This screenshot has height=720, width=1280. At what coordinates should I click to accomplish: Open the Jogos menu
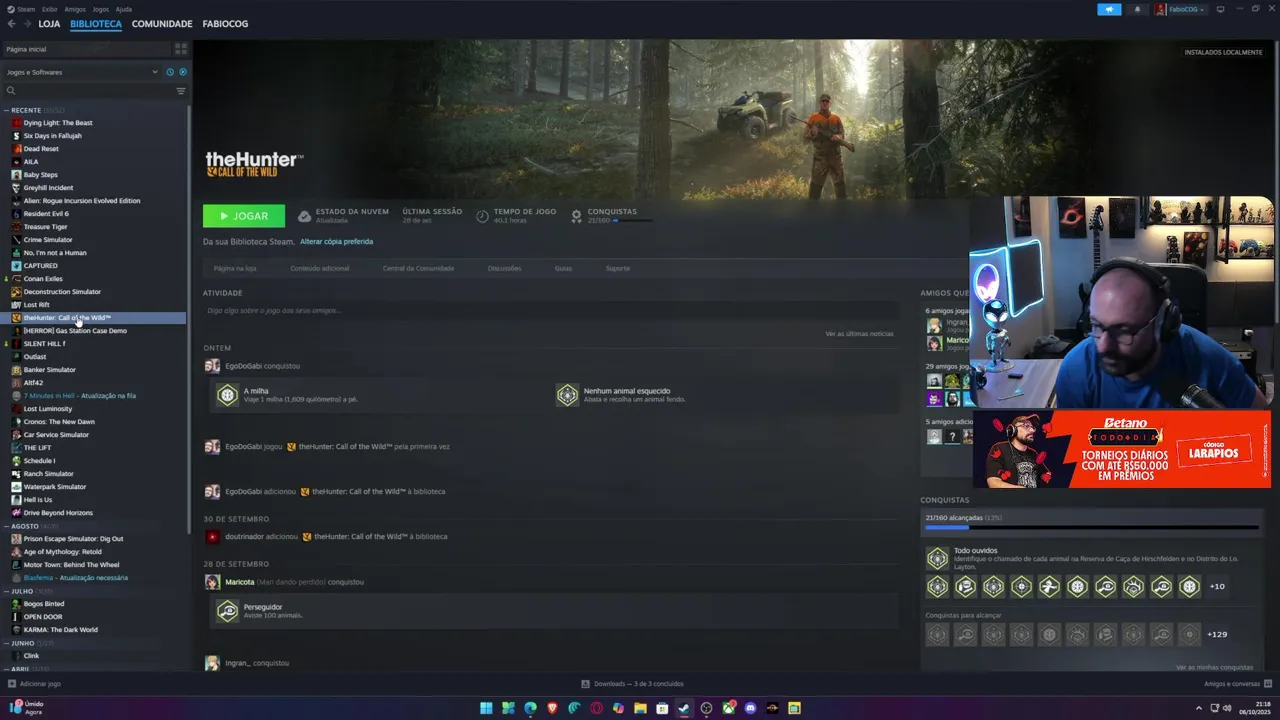(101, 9)
